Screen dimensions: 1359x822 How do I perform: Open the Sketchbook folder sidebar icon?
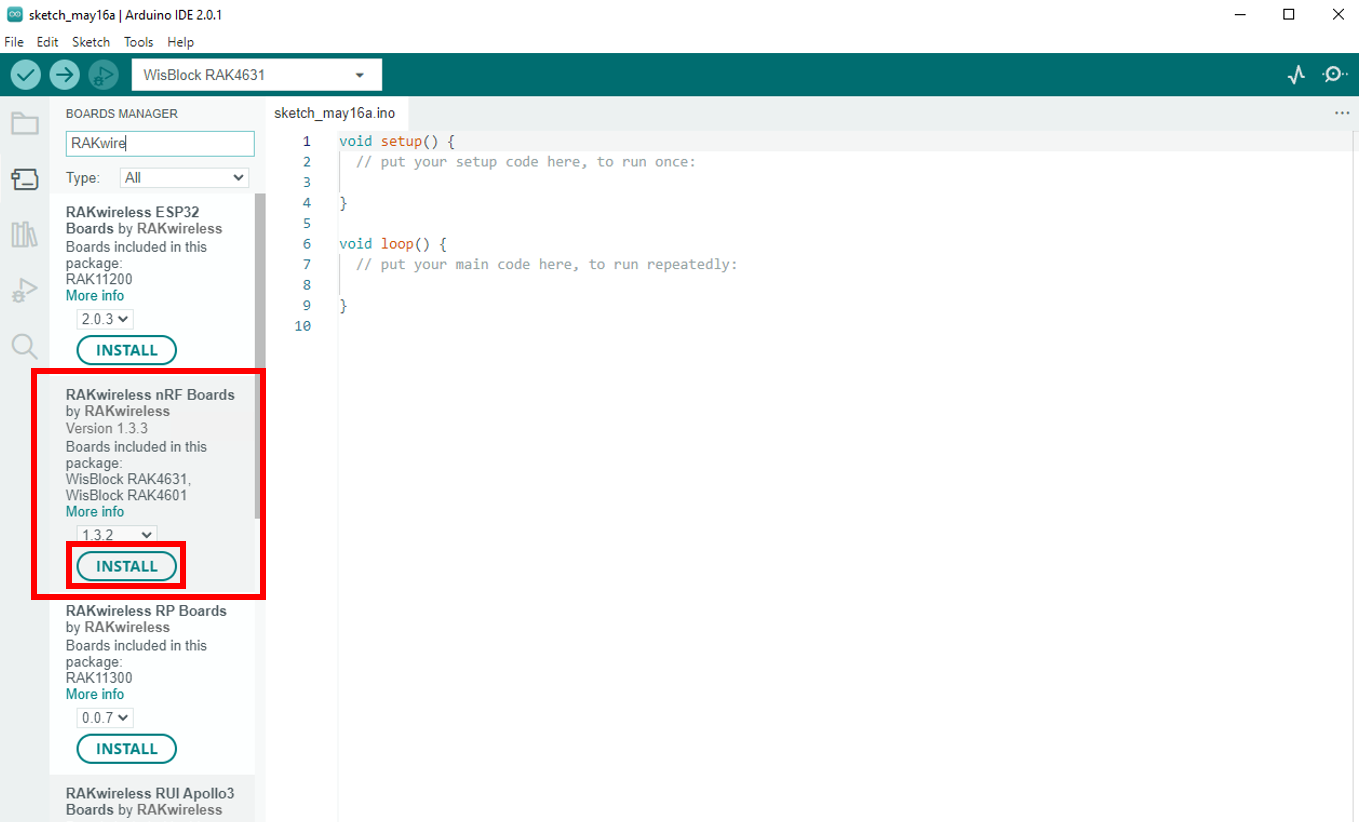[24, 124]
